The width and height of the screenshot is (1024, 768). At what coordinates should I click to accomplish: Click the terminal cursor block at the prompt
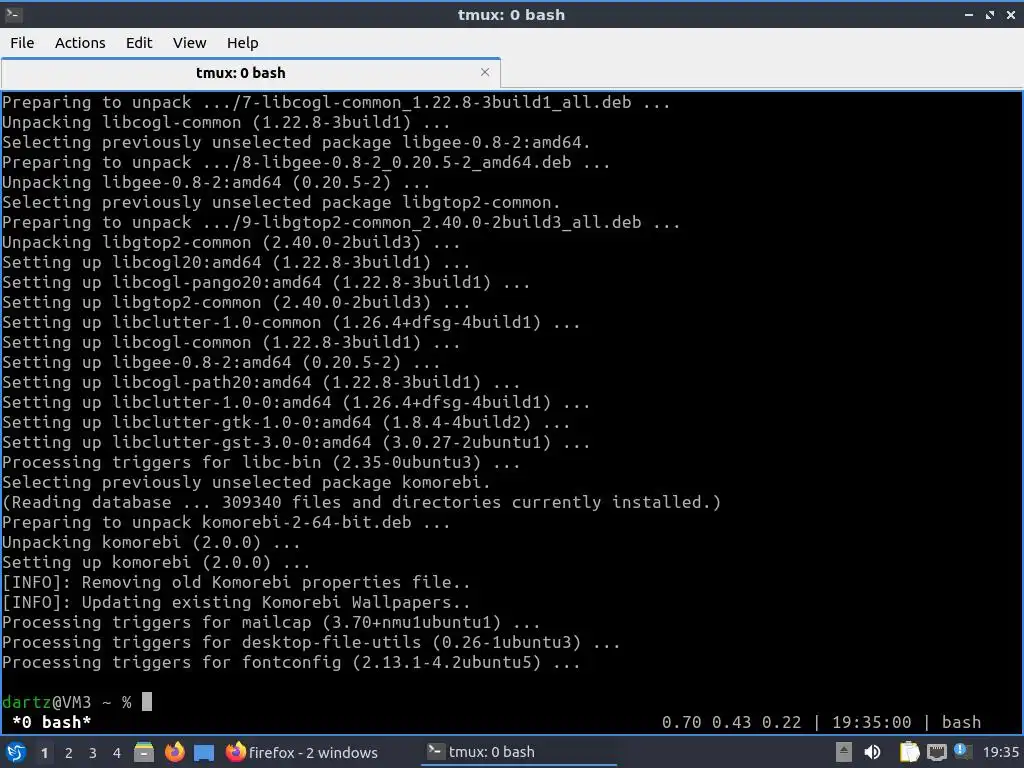click(x=147, y=701)
